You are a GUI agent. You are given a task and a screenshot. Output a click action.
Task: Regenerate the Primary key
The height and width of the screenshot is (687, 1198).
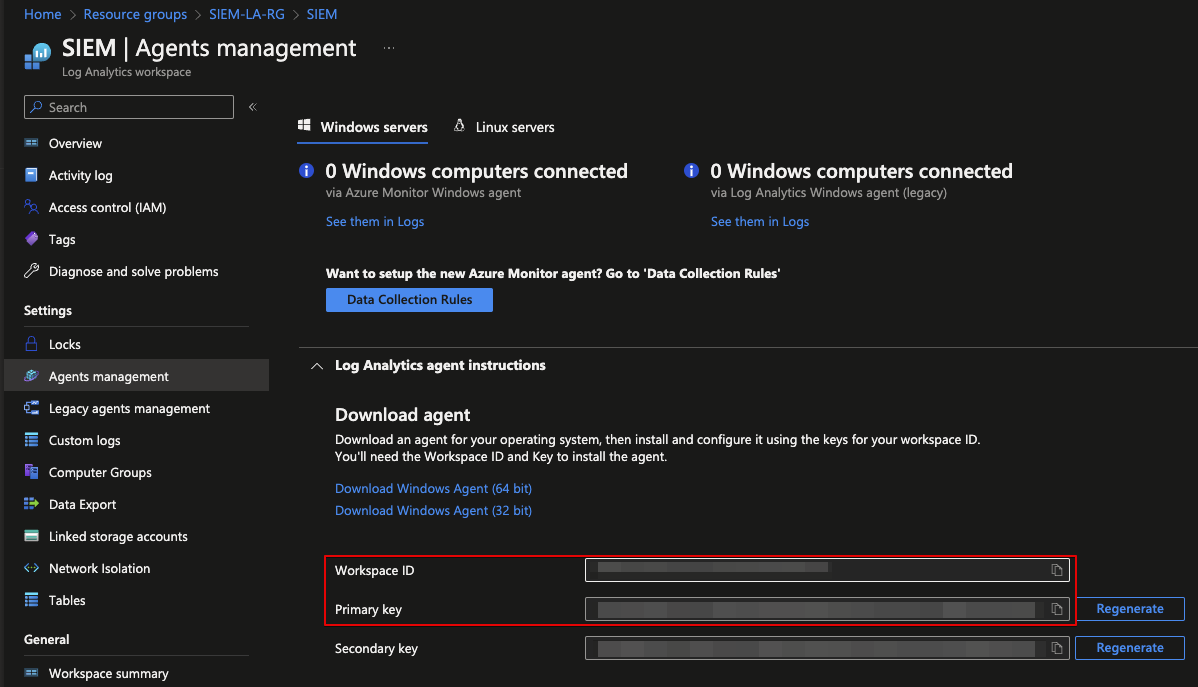(x=1129, y=609)
